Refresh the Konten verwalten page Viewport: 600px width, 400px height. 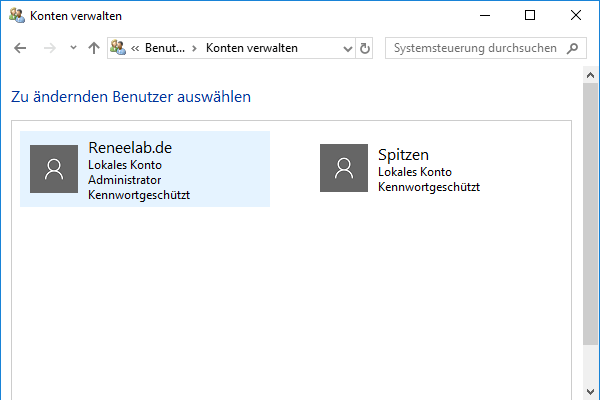364,48
